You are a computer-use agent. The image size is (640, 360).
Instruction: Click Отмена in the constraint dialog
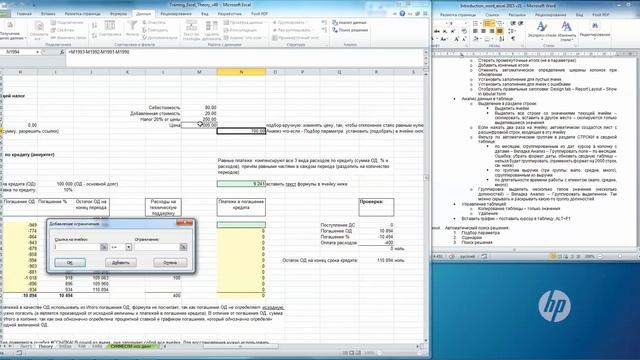[170, 262]
